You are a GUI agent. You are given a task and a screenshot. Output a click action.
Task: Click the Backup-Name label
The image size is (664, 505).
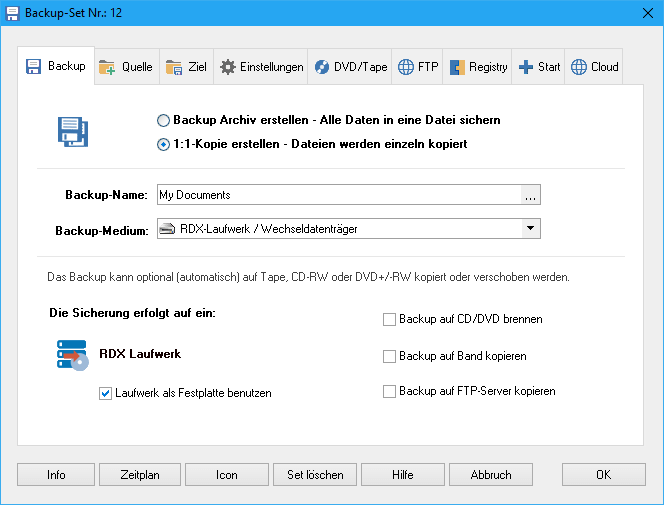click(x=106, y=195)
